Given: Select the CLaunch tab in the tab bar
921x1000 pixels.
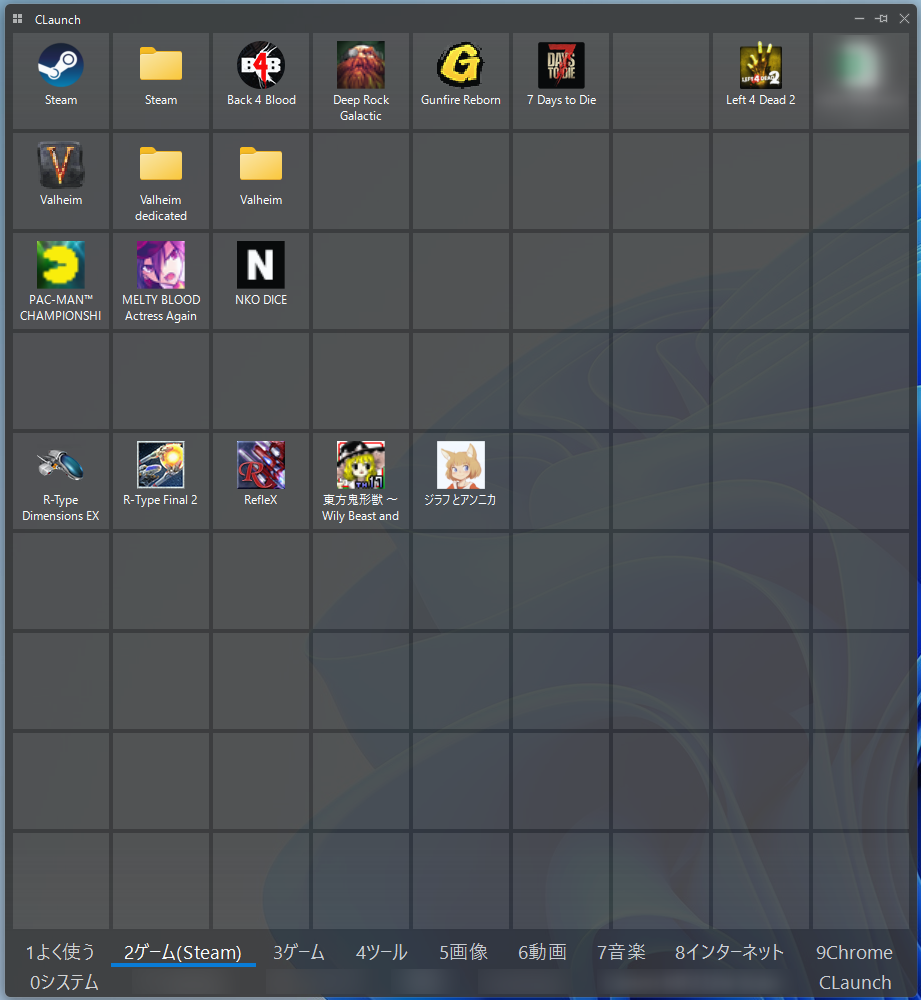Looking at the screenshot, I should [855, 982].
